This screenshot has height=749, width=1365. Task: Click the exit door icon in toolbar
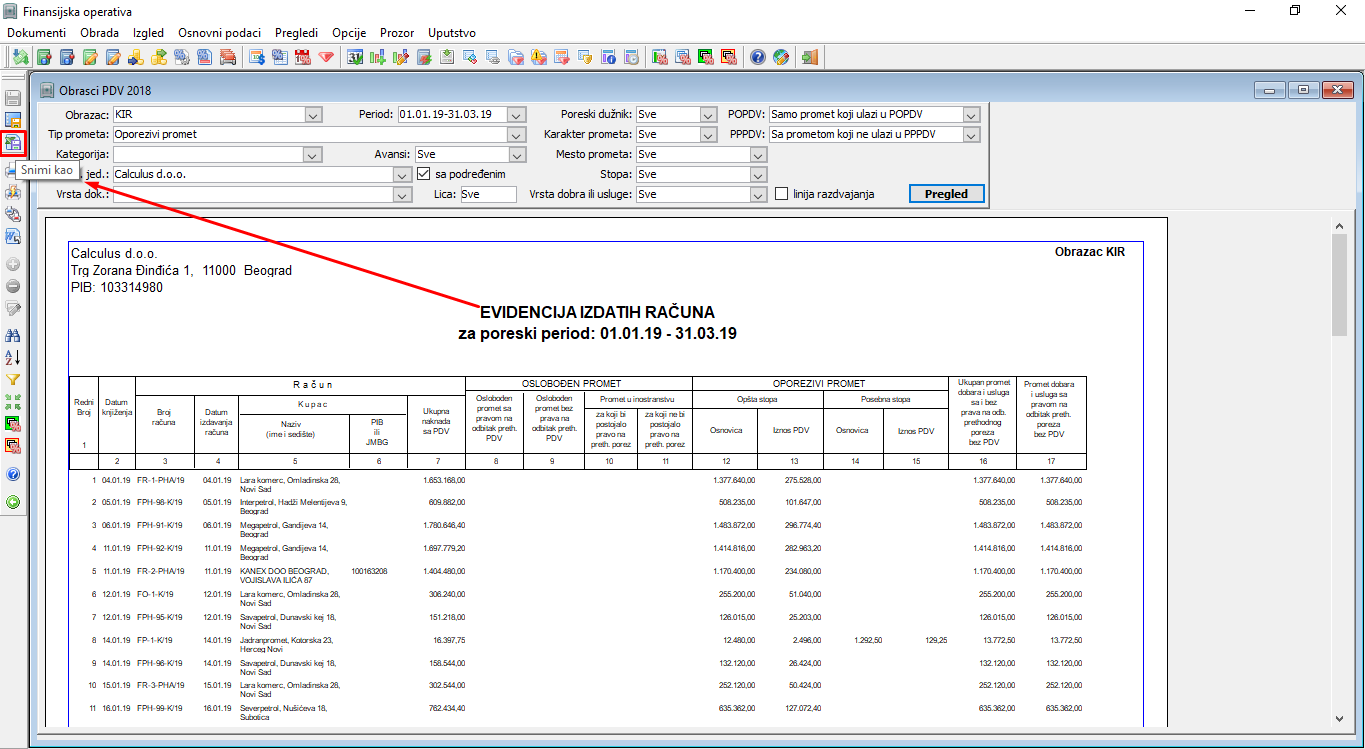(x=809, y=57)
